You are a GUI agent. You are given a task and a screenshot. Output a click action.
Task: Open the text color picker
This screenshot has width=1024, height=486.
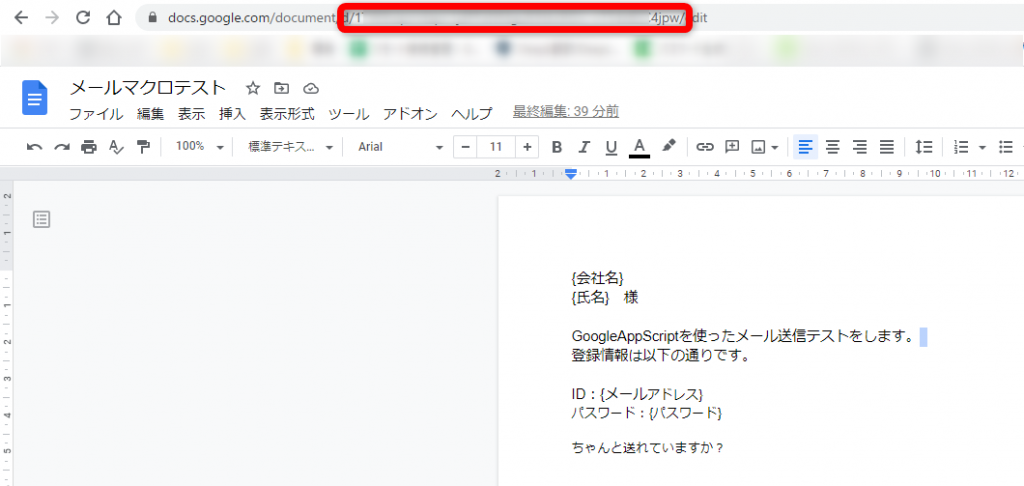[x=639, y=147]
